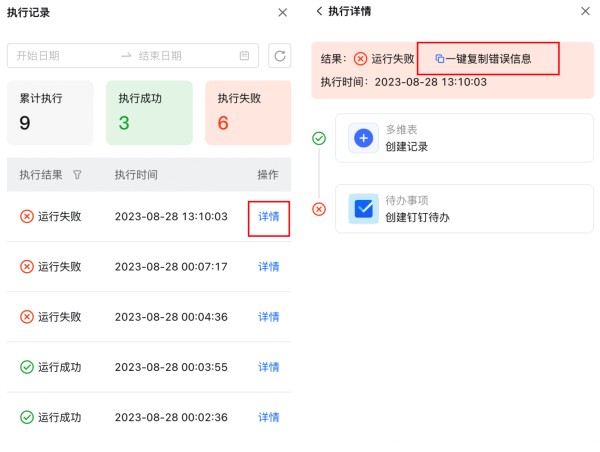Viewport: 600px width, 452px height.
Task: Open 详情 for the 00:04:36 run
Action: (269, 317)
